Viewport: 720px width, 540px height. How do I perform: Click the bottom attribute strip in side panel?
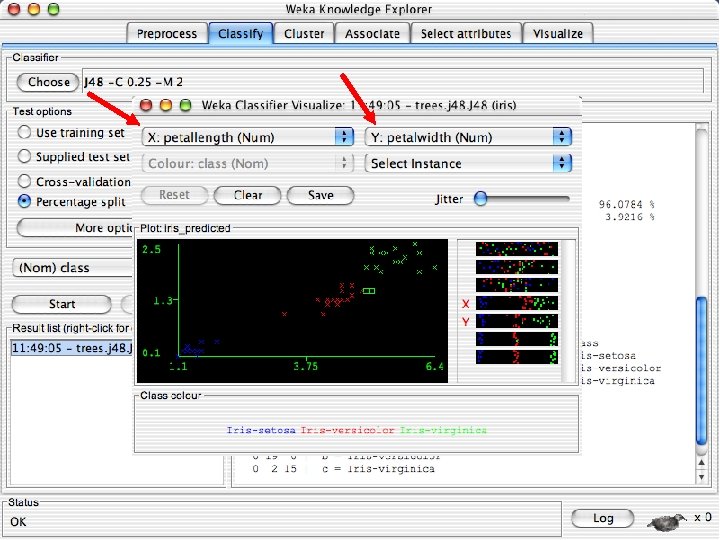tap(517, 357)
